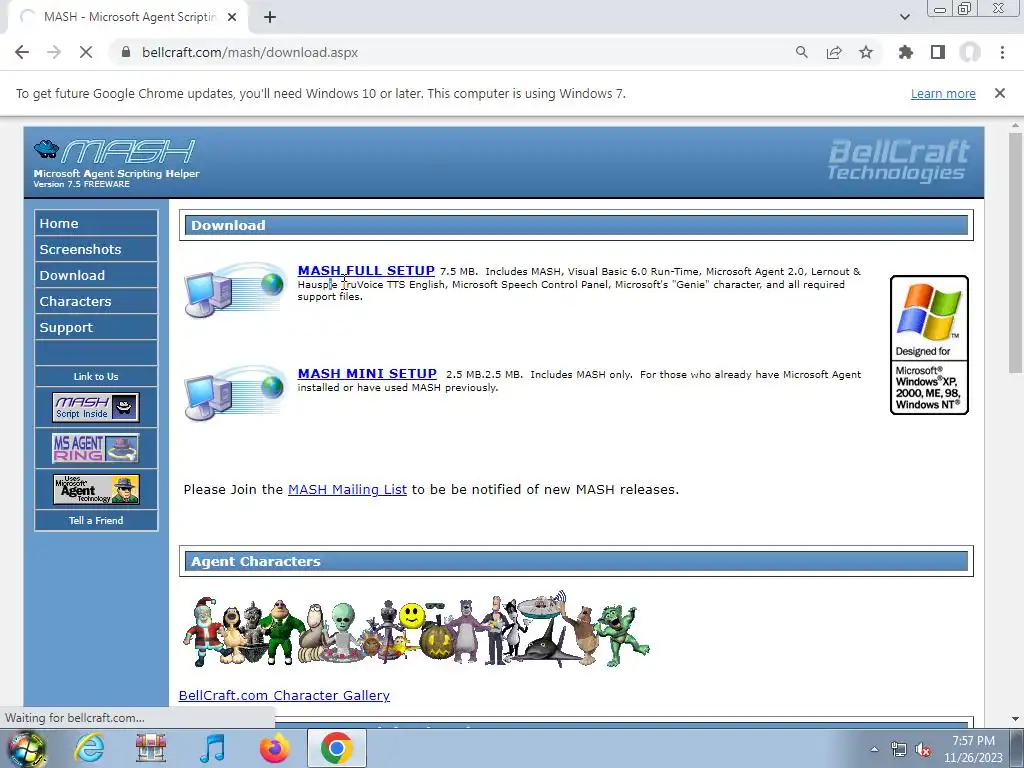
Task: Click the Chrome taskbar icon
Action: pyautogui.click(x=336, y=749)
